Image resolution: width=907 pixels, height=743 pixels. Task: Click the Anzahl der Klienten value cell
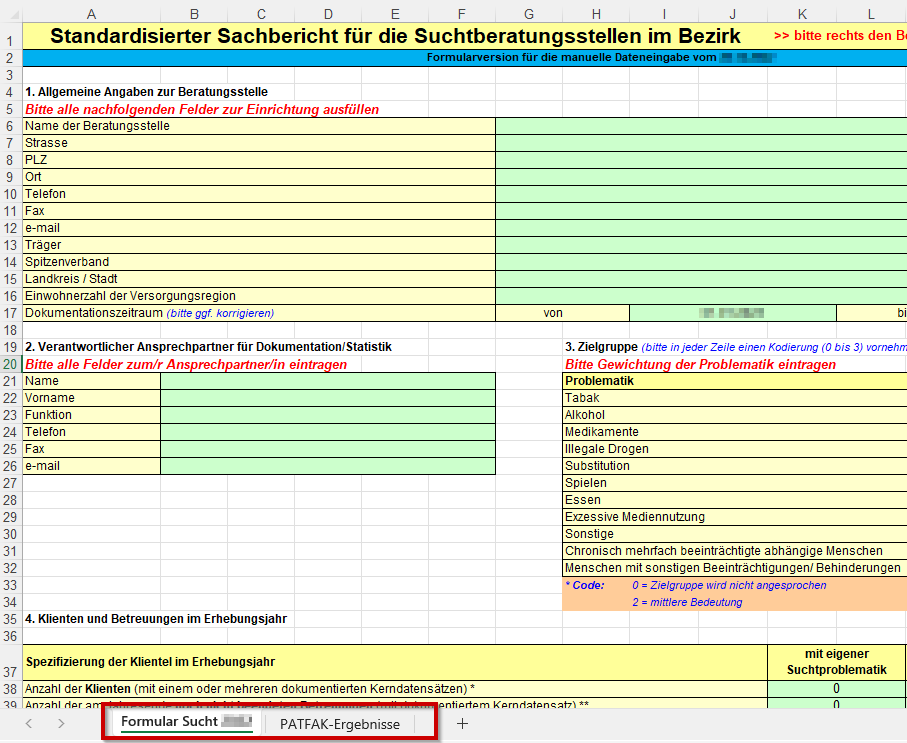[x=835, y=689]
